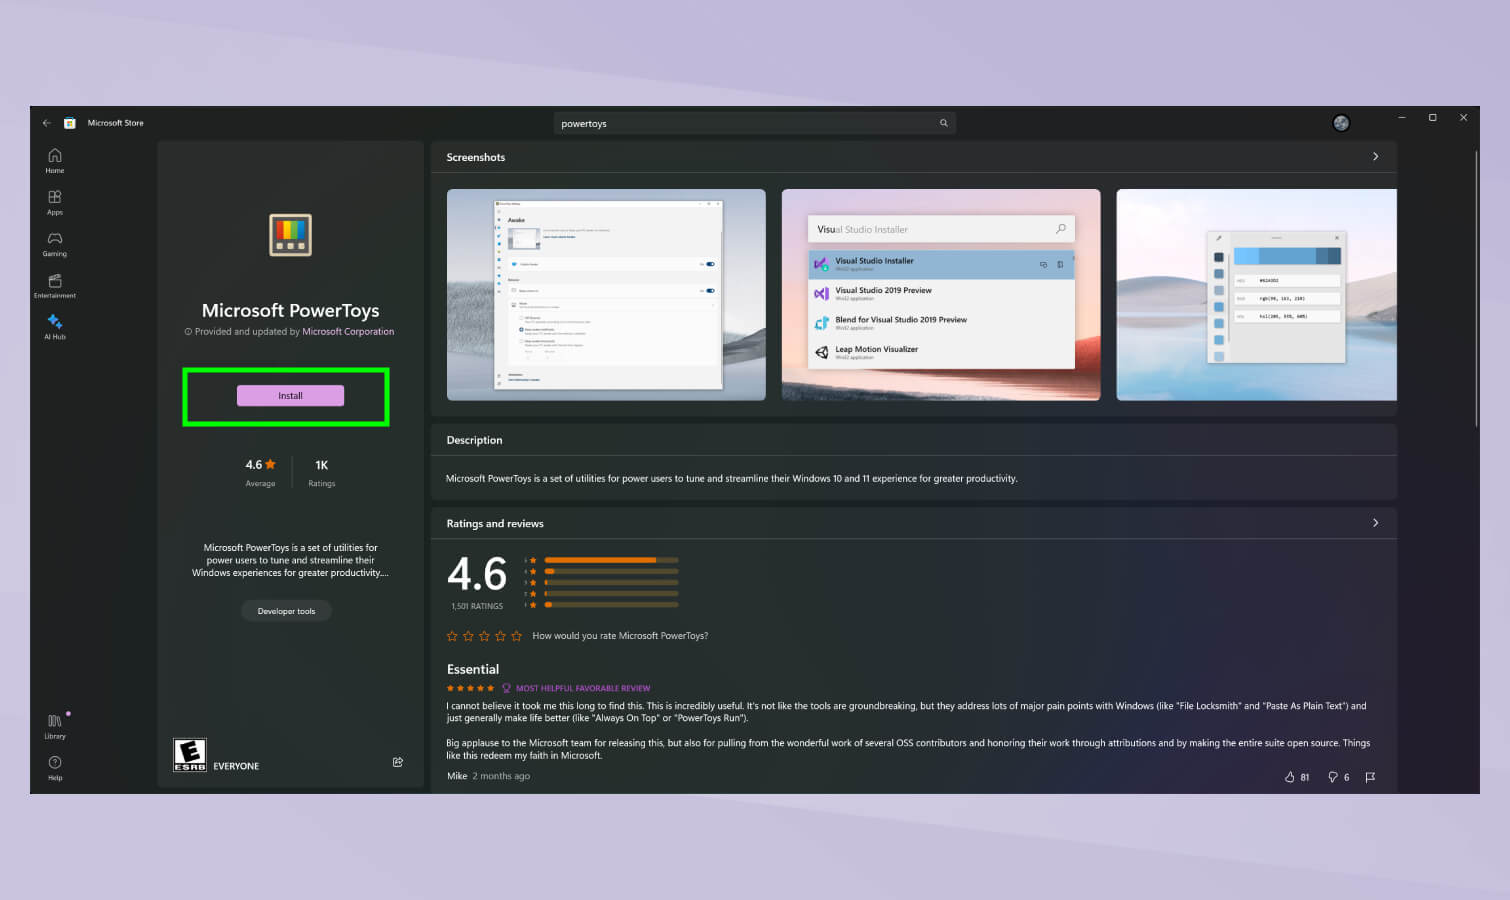1510x900 pixels.
Task: Open the Gaming section
Action: [55, 244]
